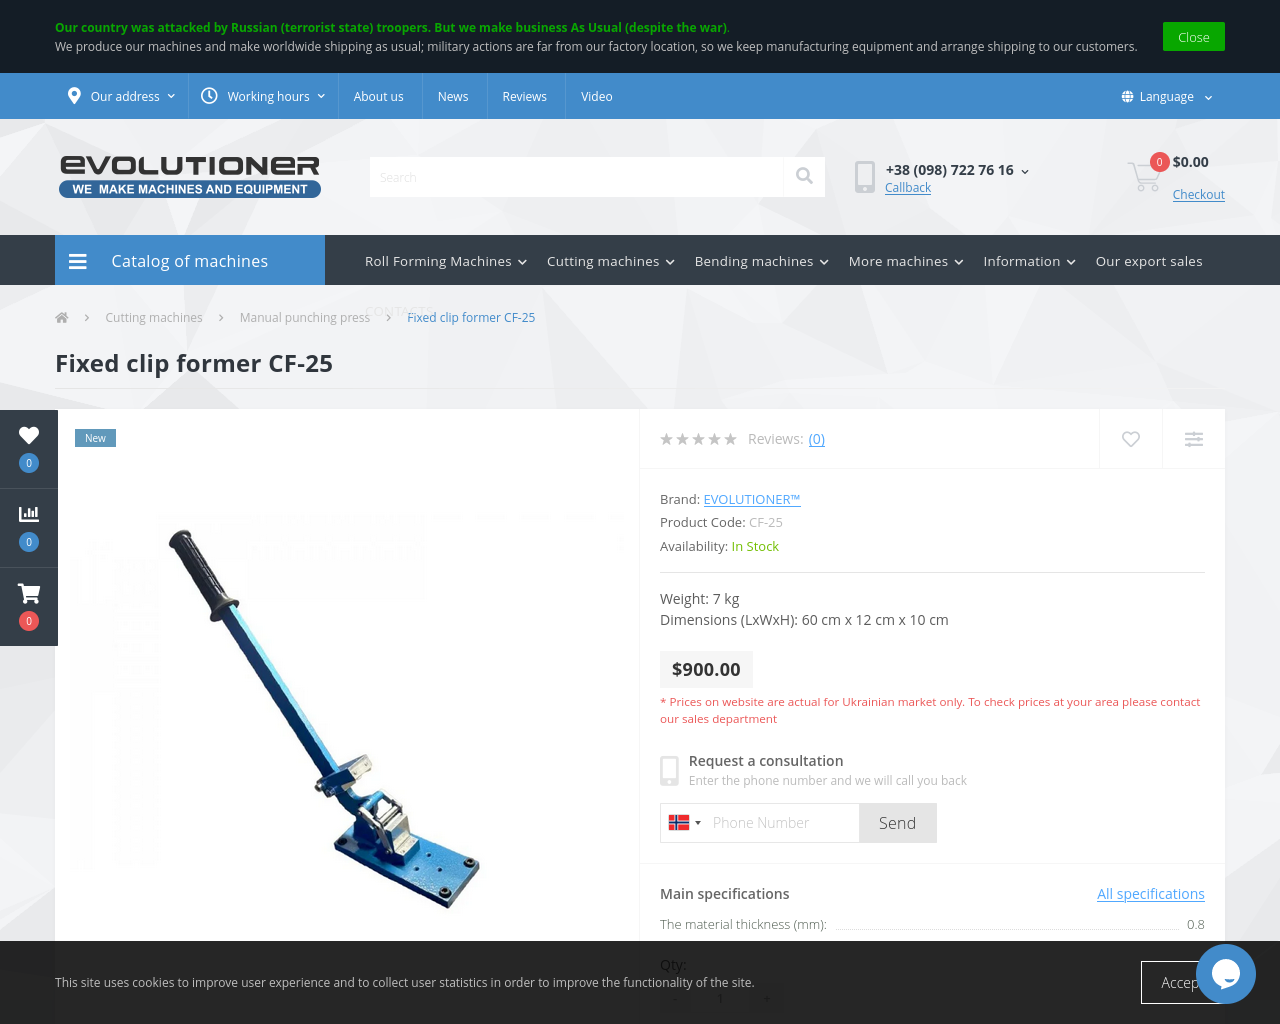Open the sidebar compare chart icon
The height and width of the screenshot is (1024, 1280).
pyautogui.click(x=29, y=514)
